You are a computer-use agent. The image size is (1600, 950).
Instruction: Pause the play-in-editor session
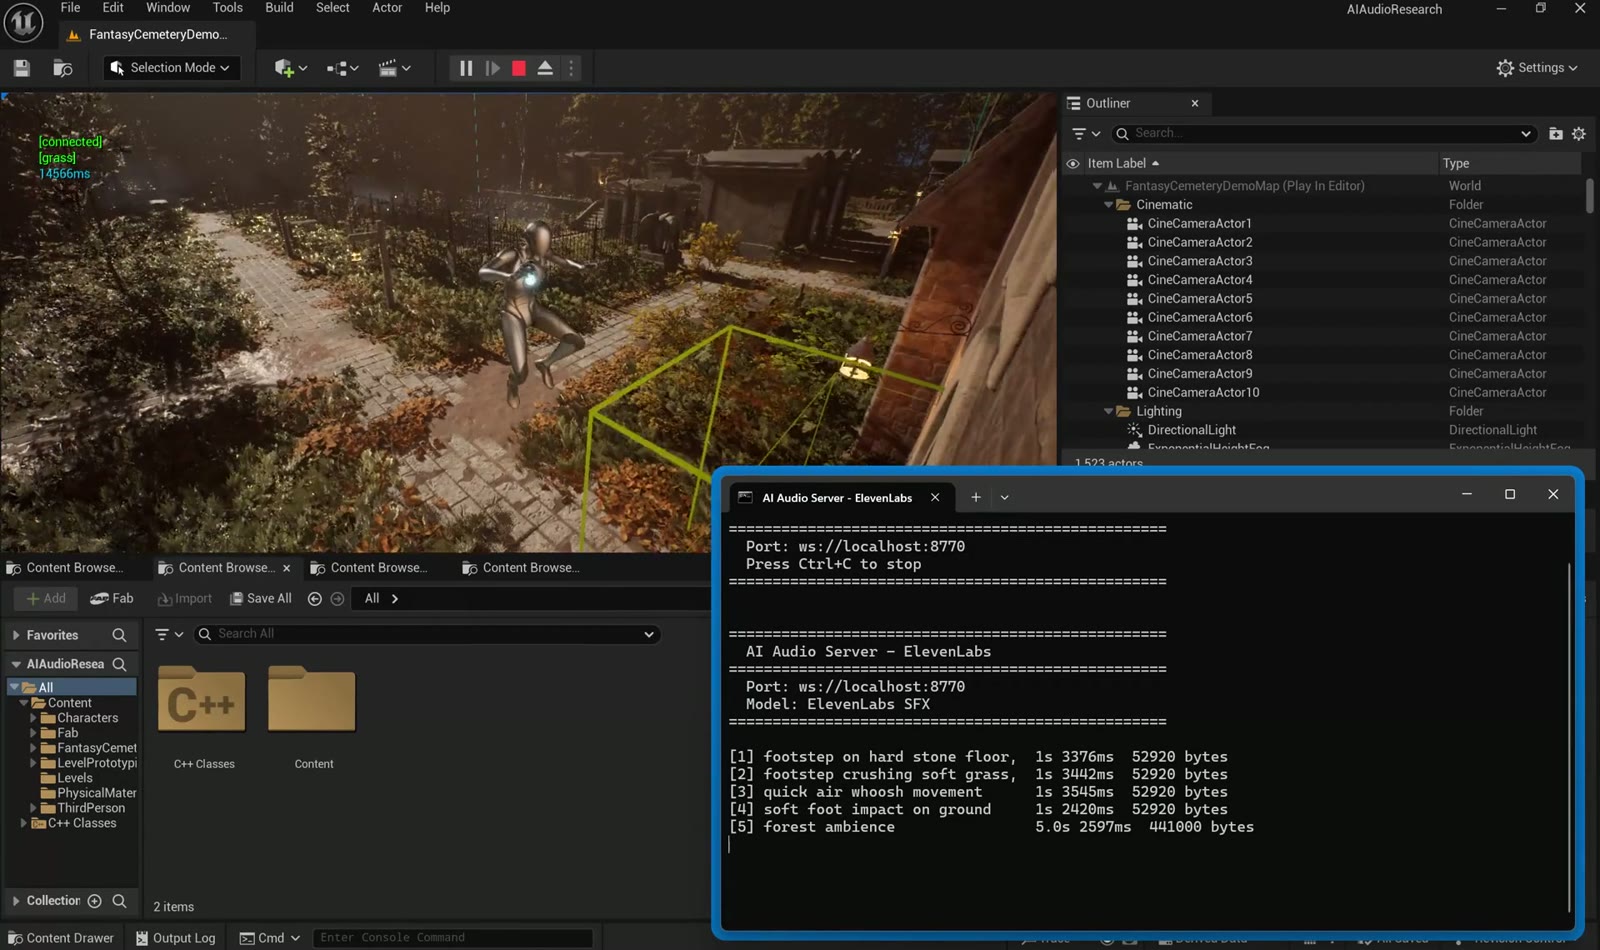pyautogui.click(x=466, y=68)
